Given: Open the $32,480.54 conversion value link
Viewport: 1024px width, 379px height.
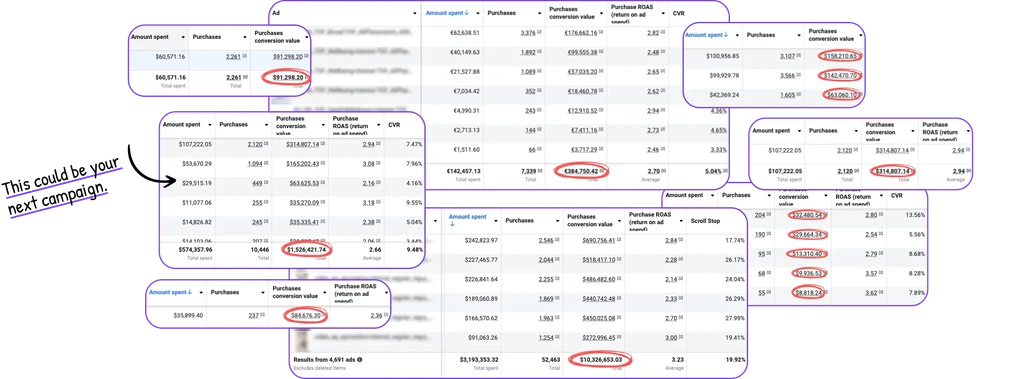Looking at the screenshot, I should point(808,214).
